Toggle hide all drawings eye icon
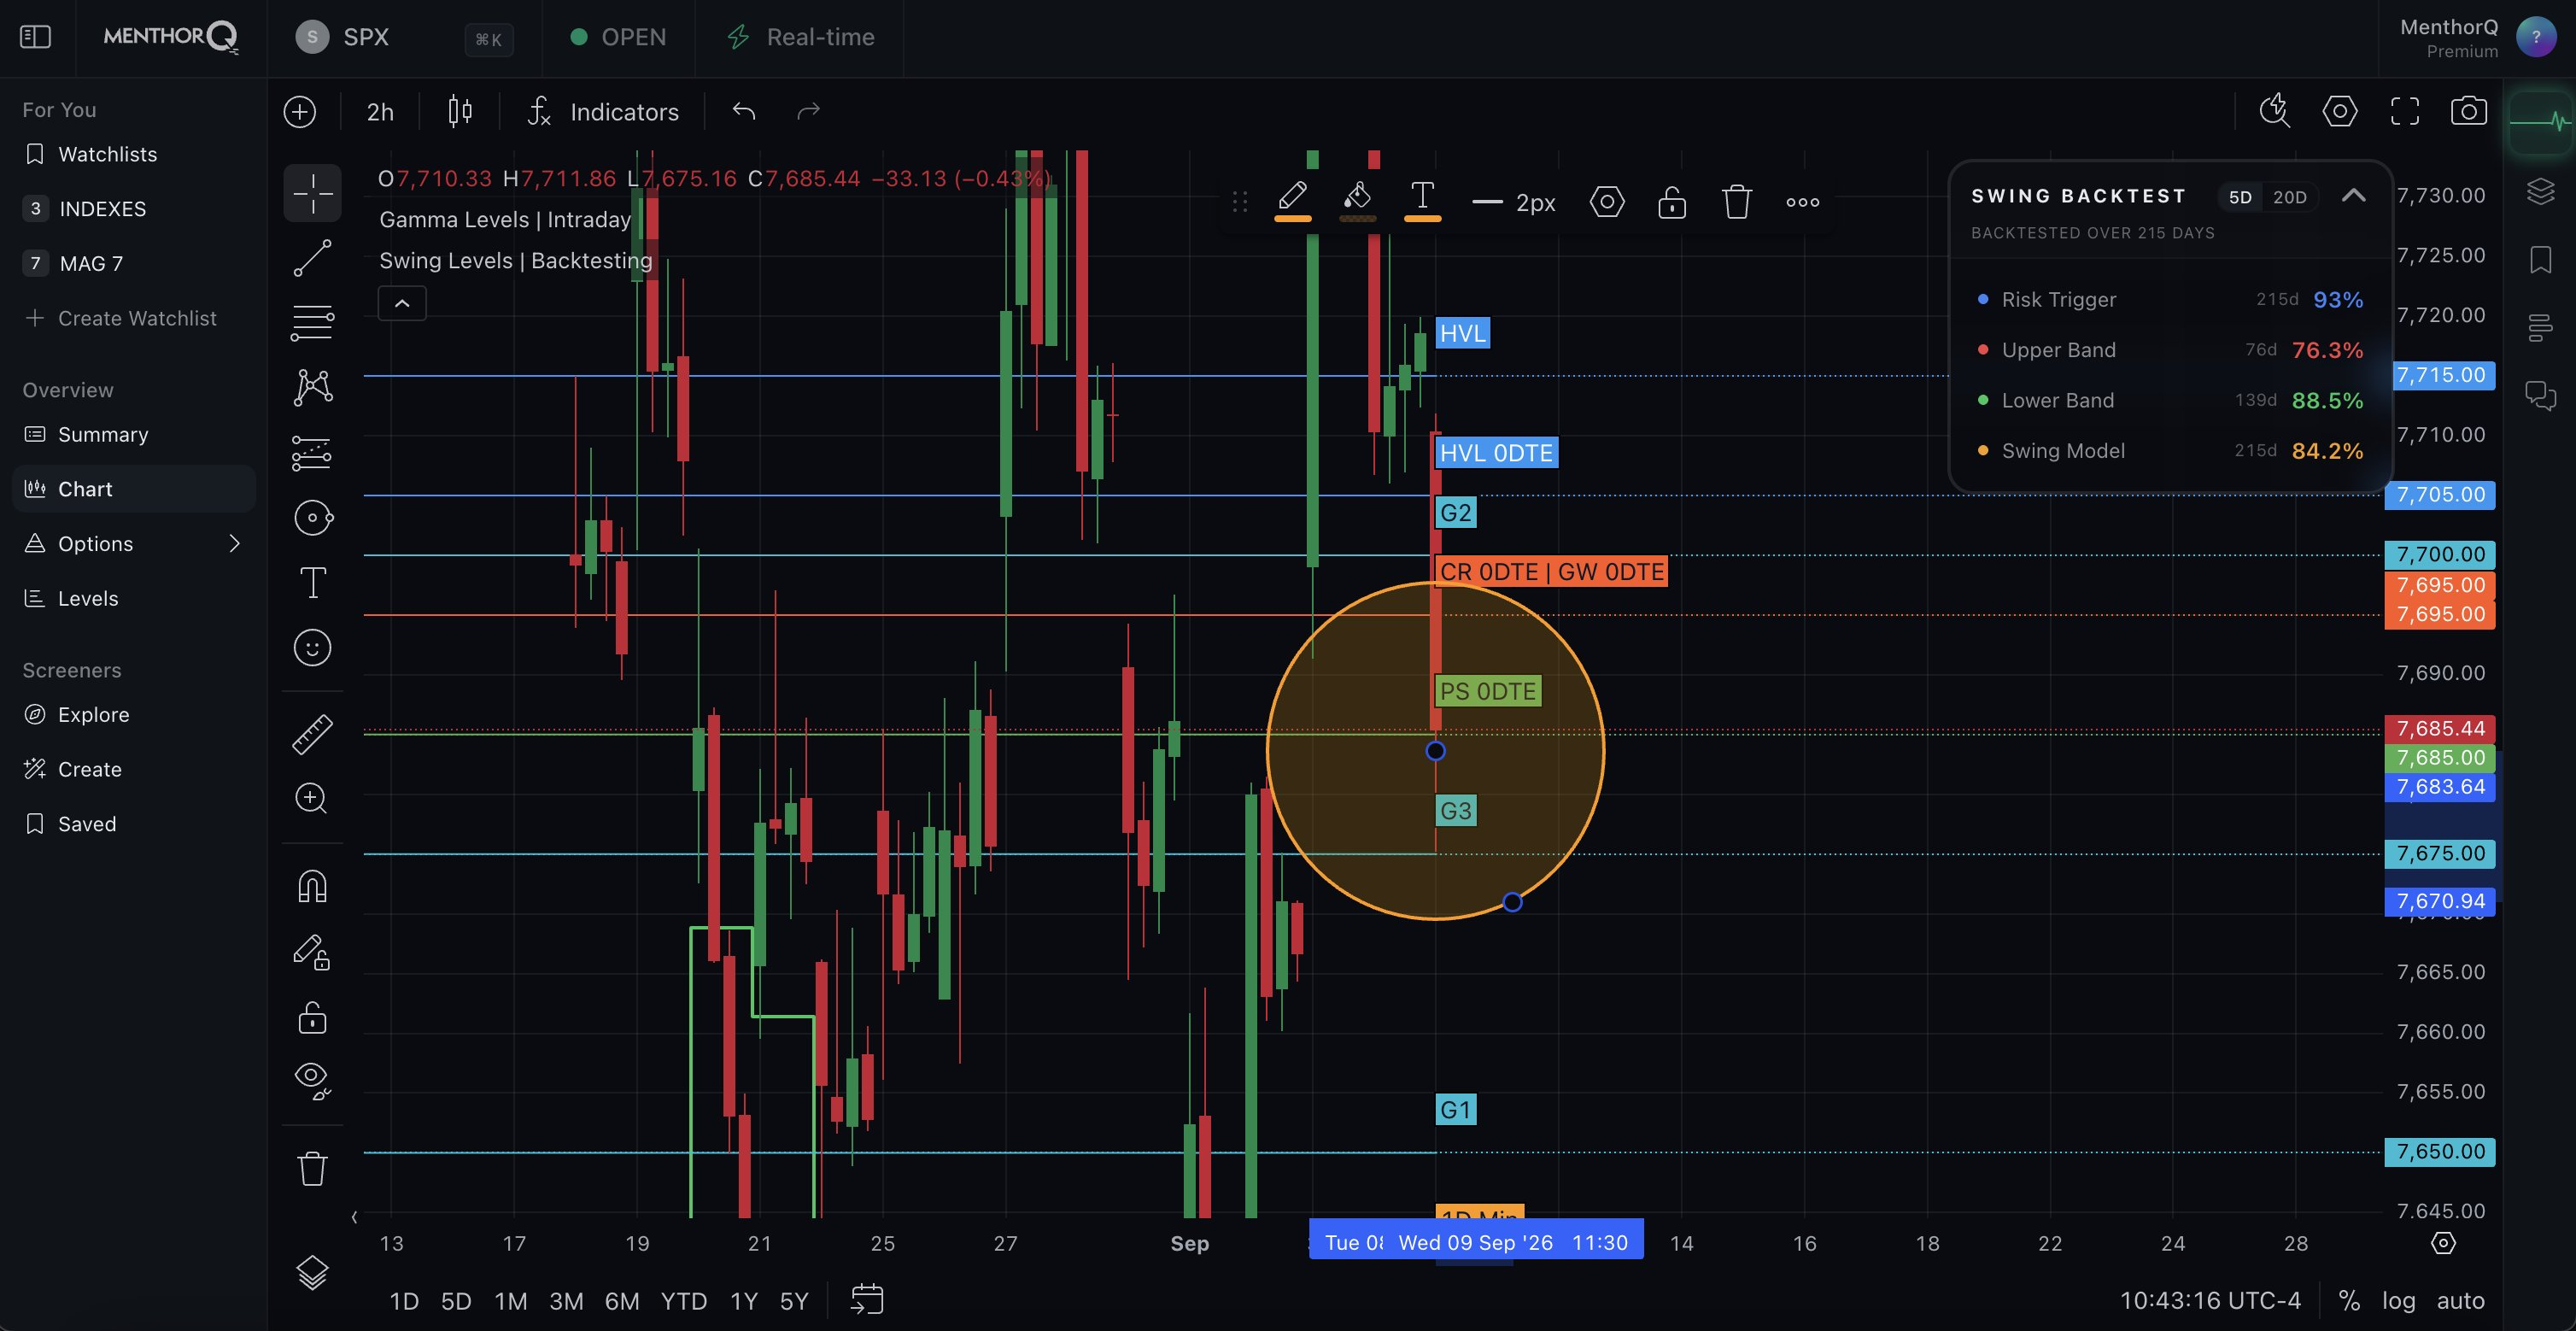This screenshot has width=2576, height=1331. point(312,1081)
